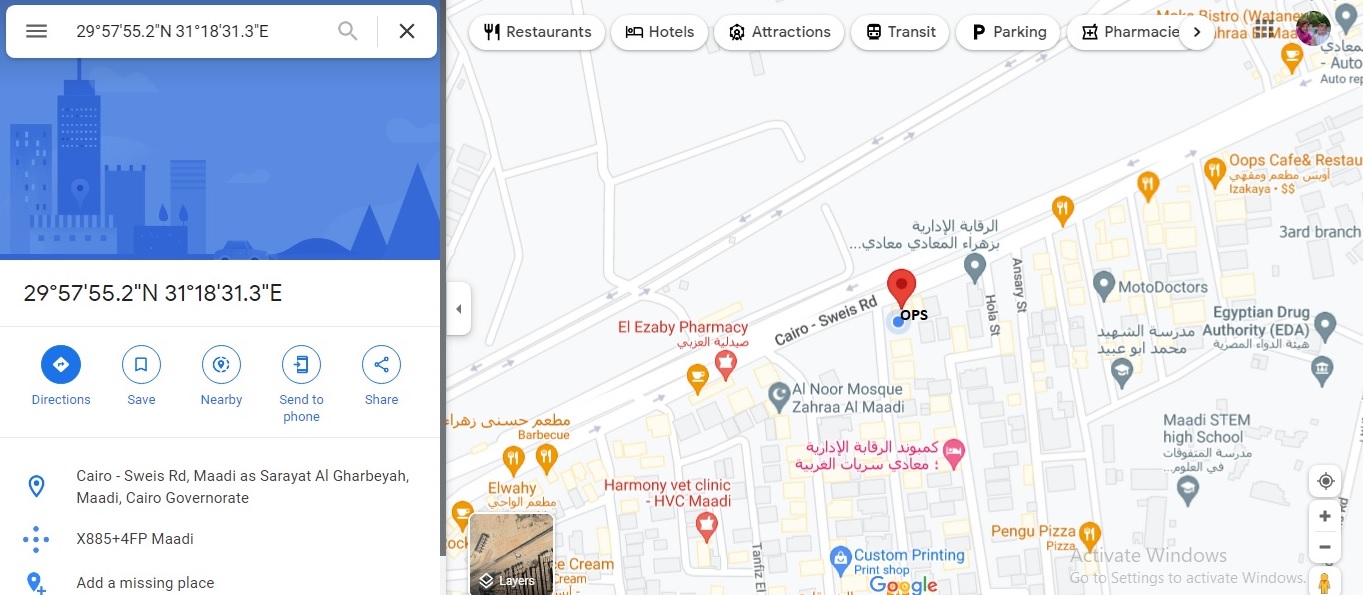
Task: Click the search magnifier icon
Action: pyautogui.click(x=347, y=31)
